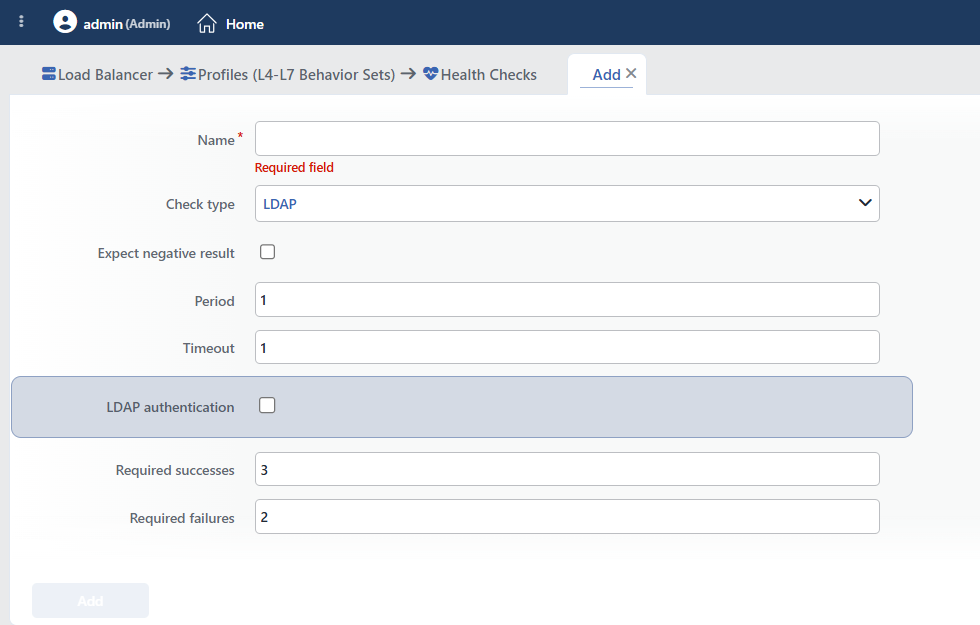
Task: Click the Profiles sliders icon
Action: [188, 74]
